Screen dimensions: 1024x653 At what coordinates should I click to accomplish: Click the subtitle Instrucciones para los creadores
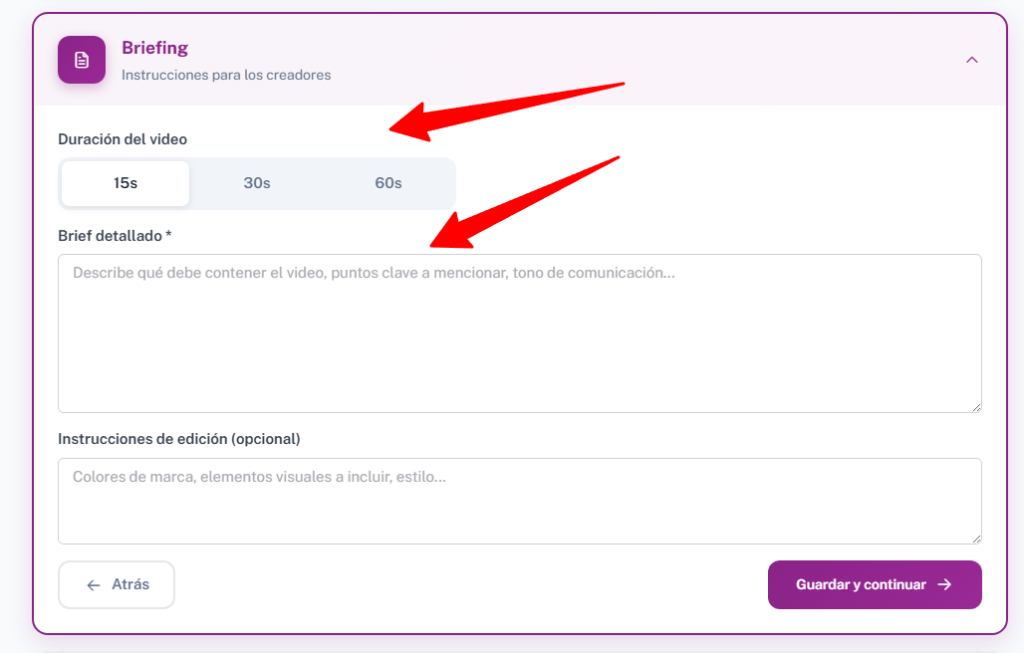[226, 75]
